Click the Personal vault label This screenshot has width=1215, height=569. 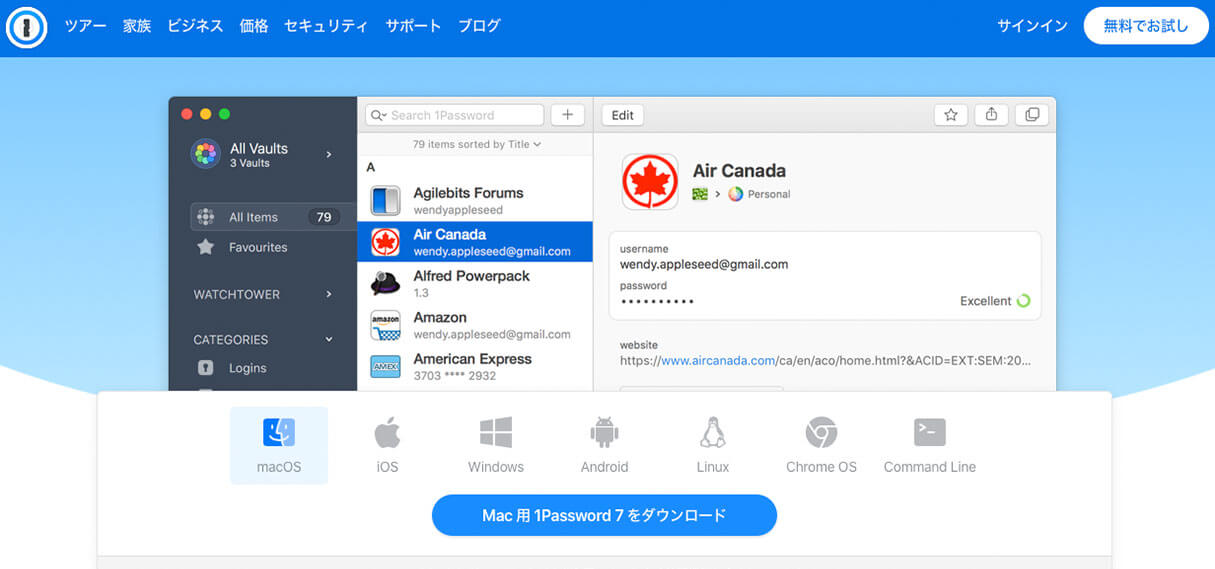[768, 194]
